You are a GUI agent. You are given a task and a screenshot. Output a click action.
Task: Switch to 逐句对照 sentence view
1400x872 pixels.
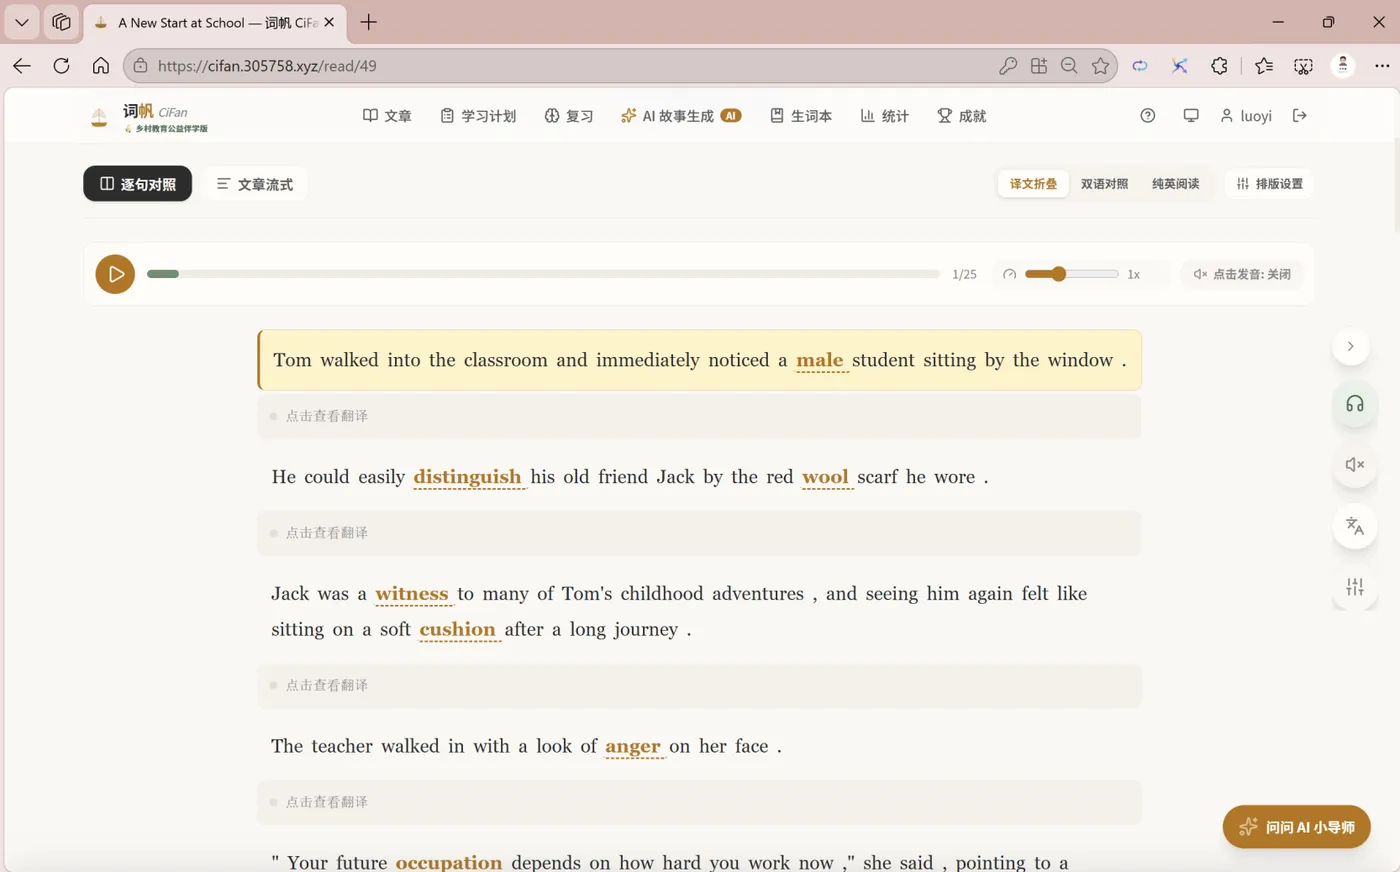[x=138, y=184]
